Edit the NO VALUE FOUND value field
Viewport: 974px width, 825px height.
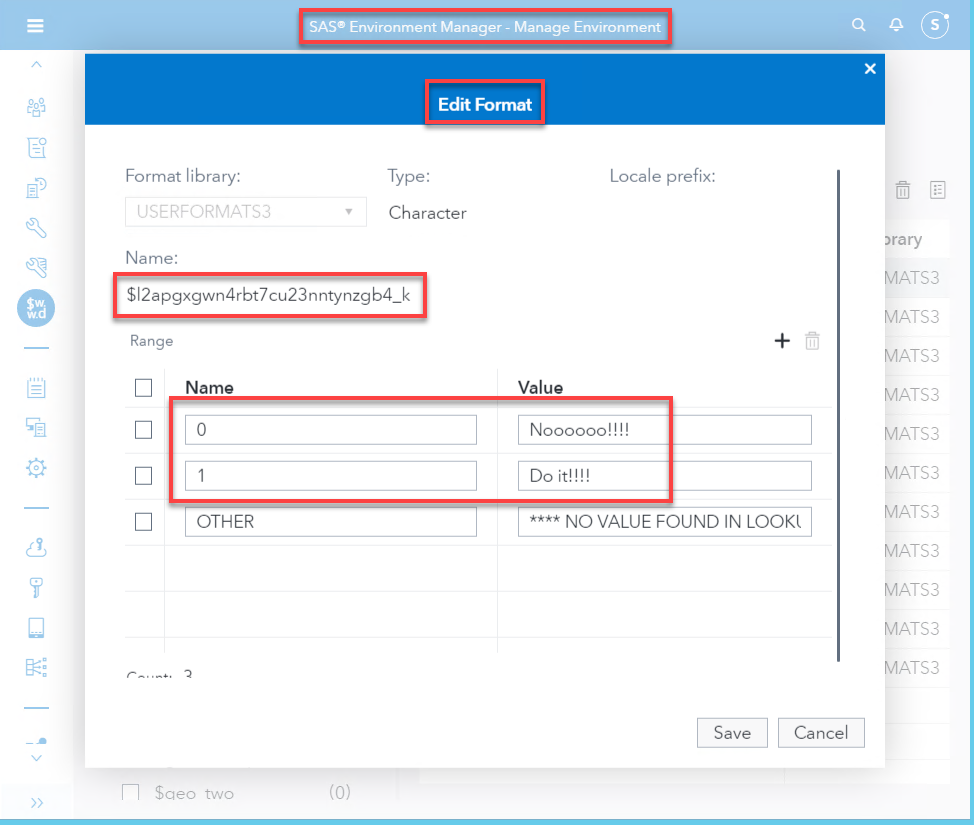click(665, 522)
